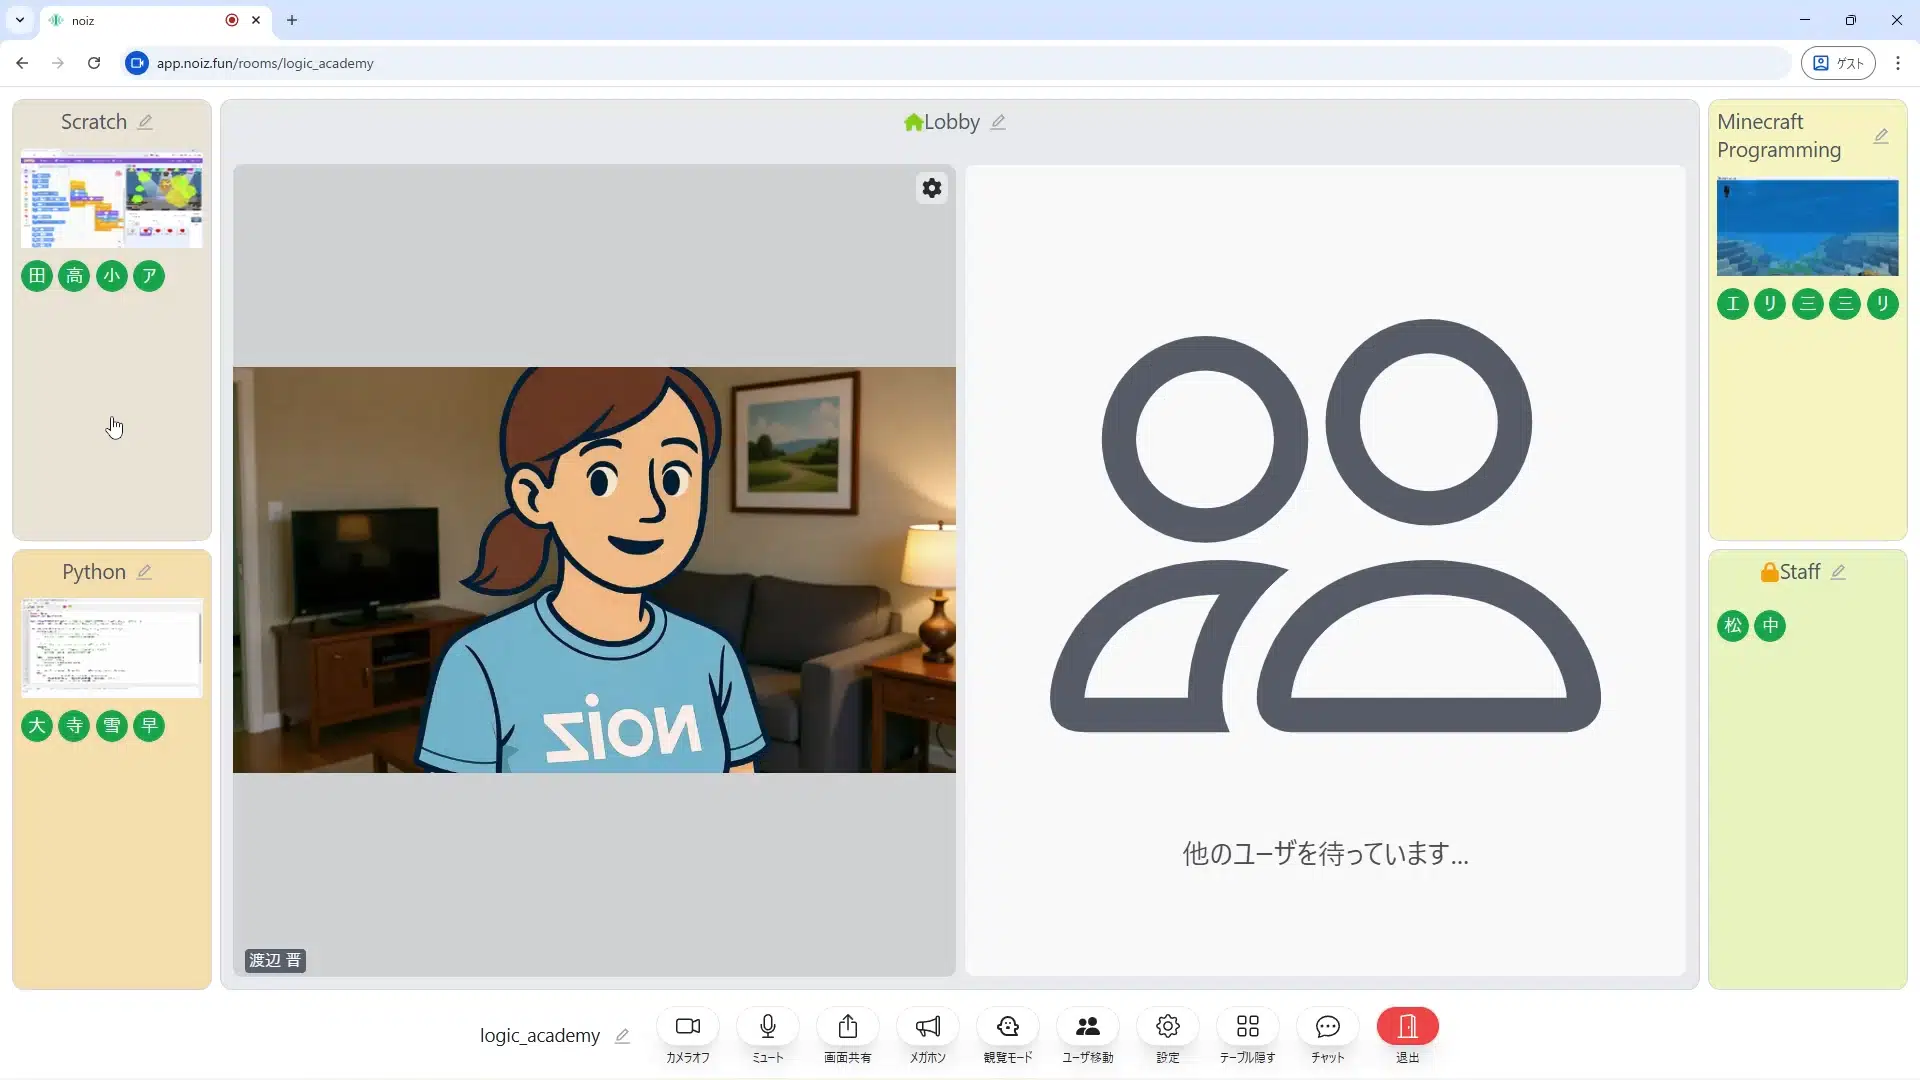Open the Chrome three-dot menu
This screenshot has height=1080, width=1920.
(x=1898, y=62)
